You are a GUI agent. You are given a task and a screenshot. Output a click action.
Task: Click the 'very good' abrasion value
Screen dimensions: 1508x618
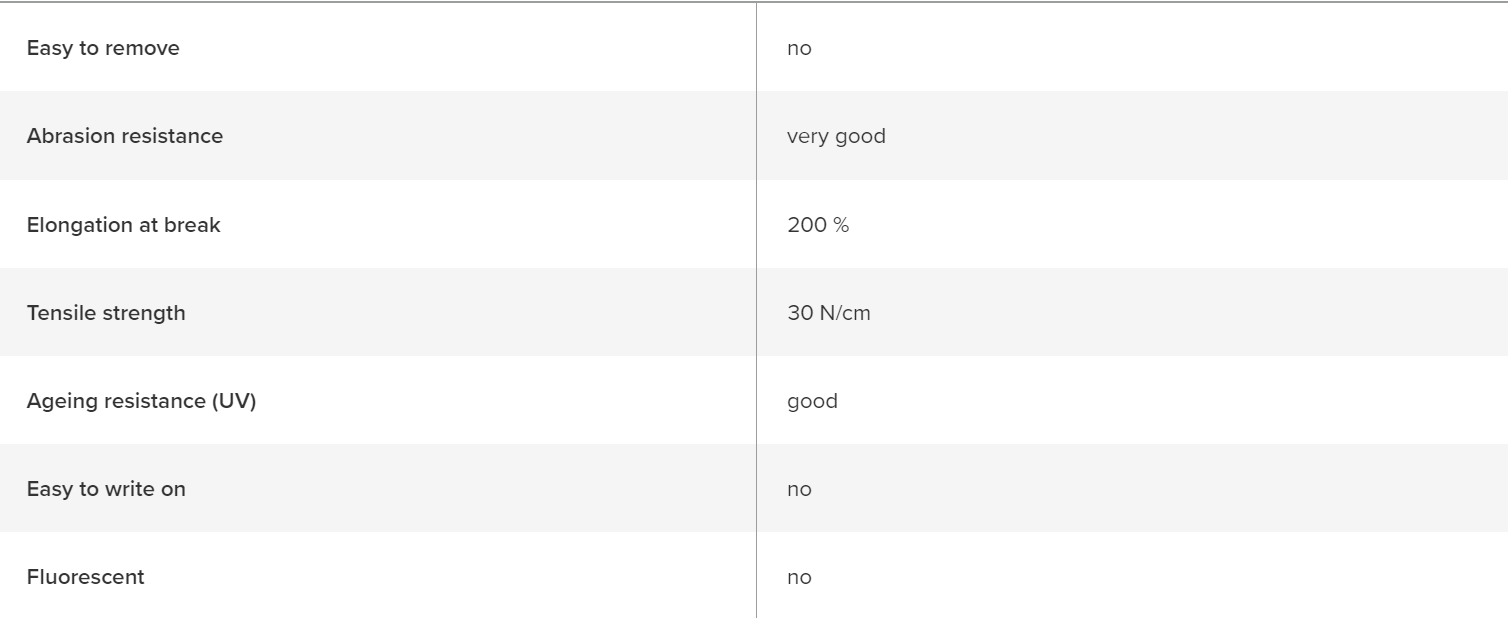836,136
